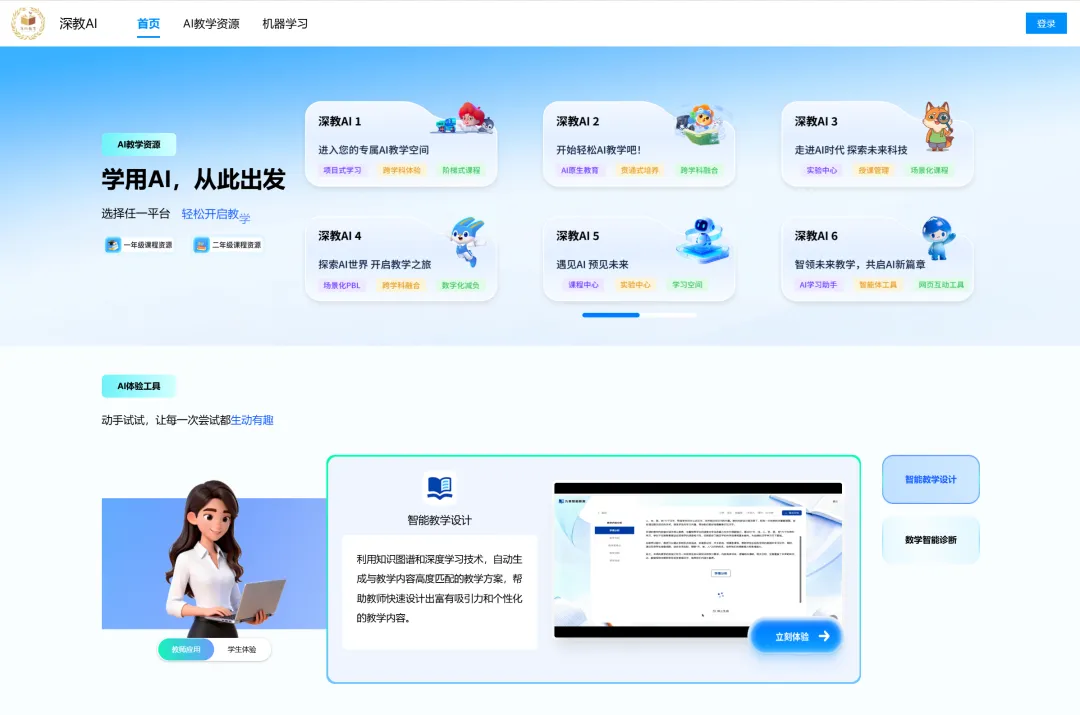Click the 开始轻松AI教学吧! subtitle

pyautogui.click(x=599, y=149)
